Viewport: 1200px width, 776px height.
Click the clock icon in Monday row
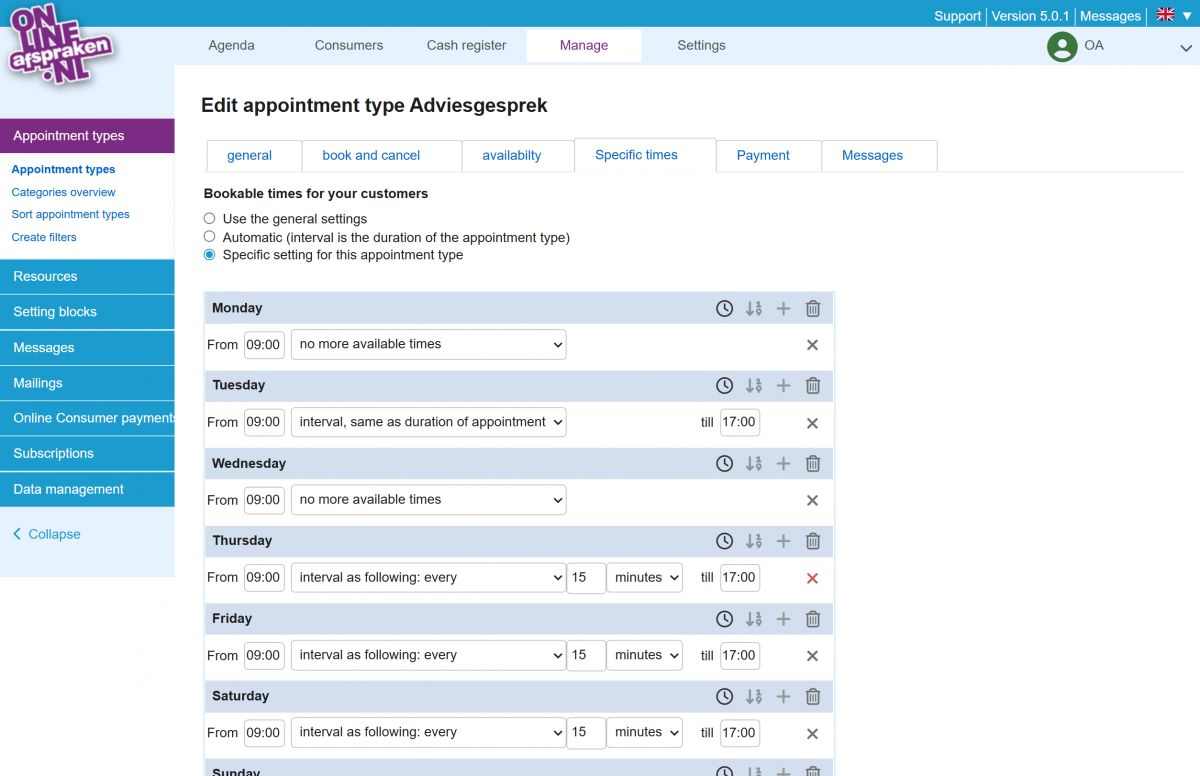click(724, 309)
